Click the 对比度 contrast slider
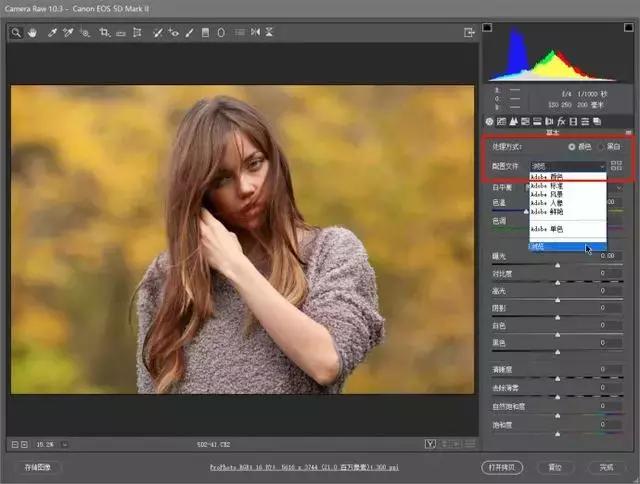Image resolution: width=640 pixels, height=484 pixels. coord(558,283)
